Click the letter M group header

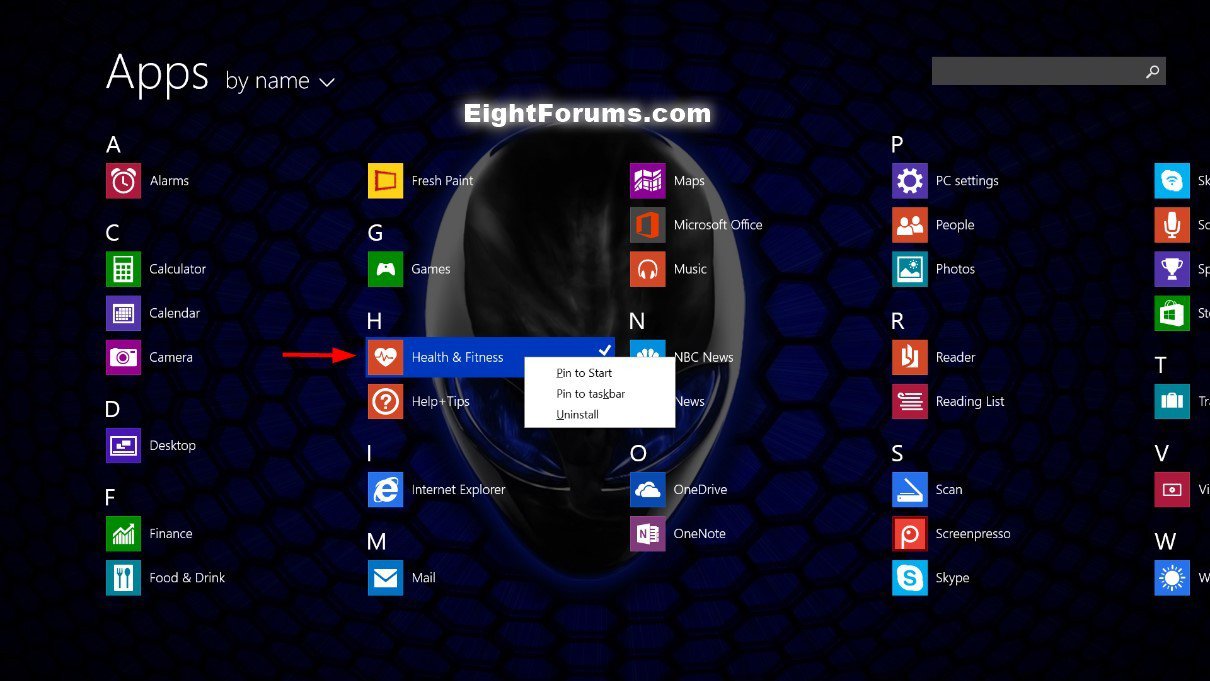[x=376, y=542]
